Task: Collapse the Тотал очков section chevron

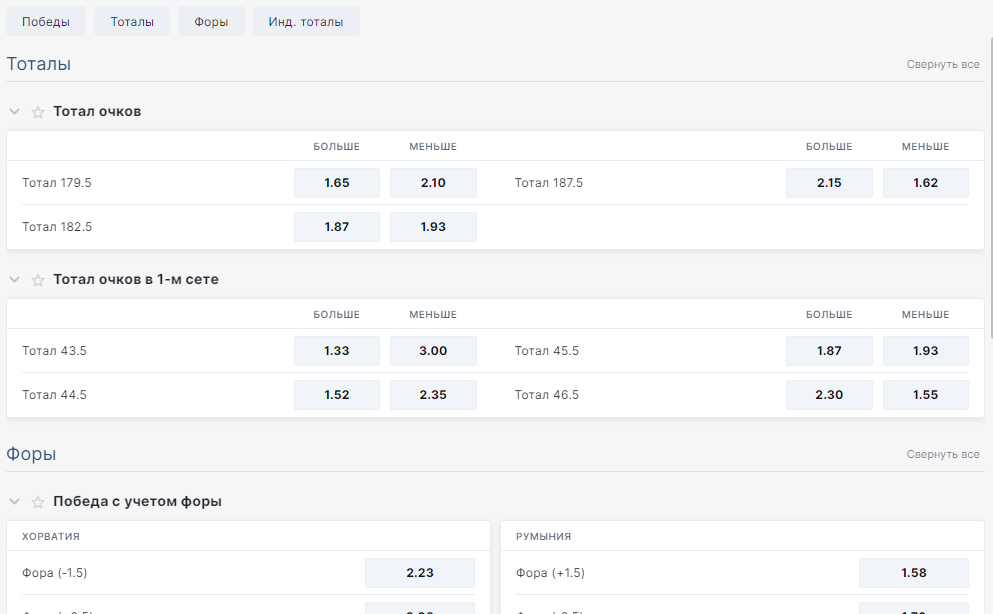Action: [15, 112]
